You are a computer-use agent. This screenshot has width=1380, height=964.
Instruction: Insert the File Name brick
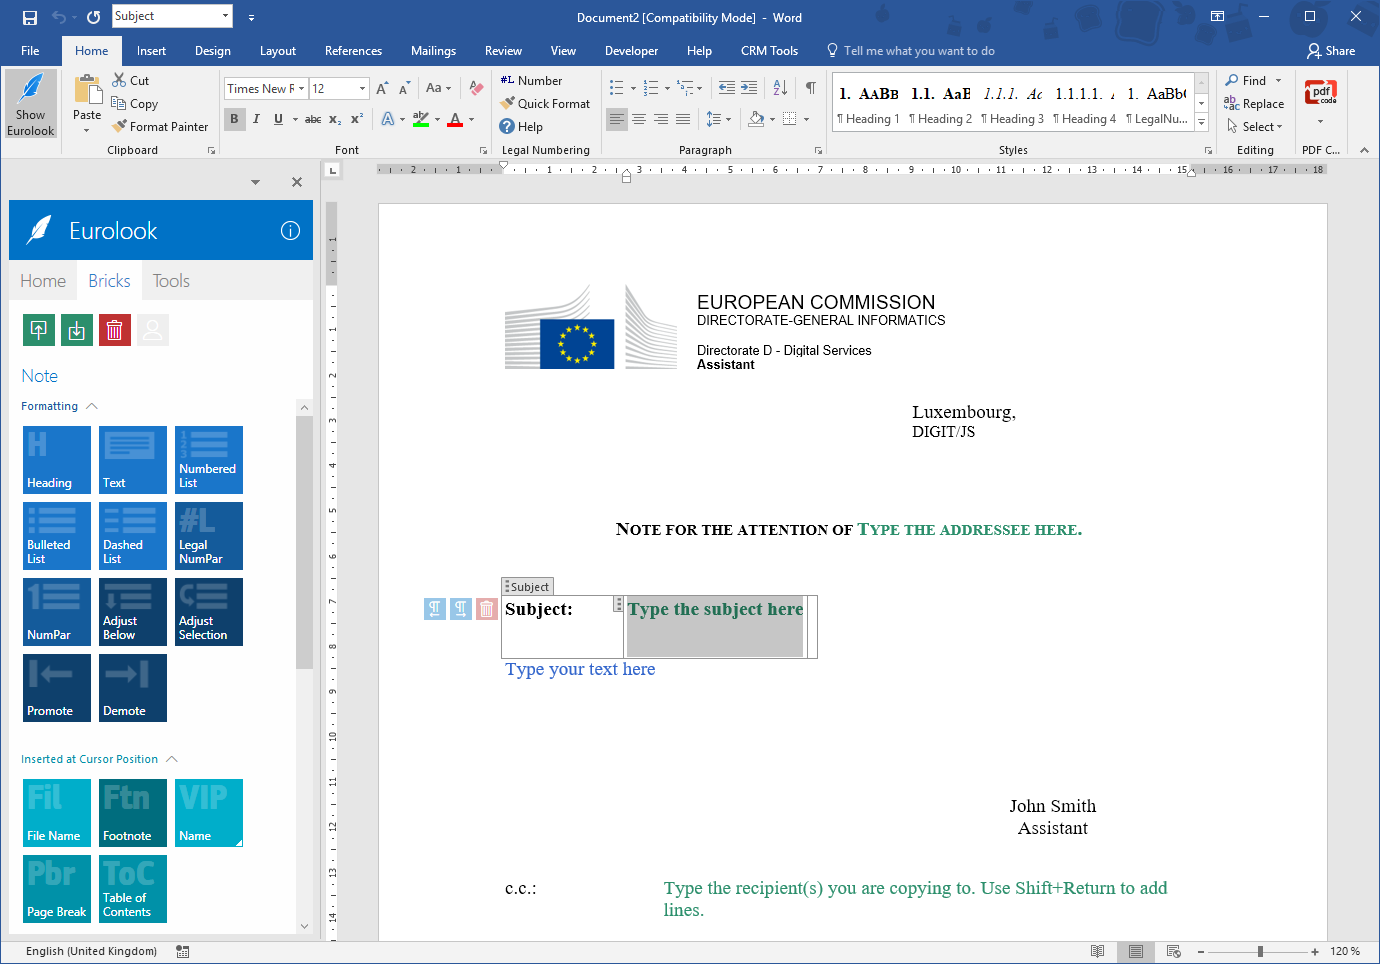tap(57, 813)
